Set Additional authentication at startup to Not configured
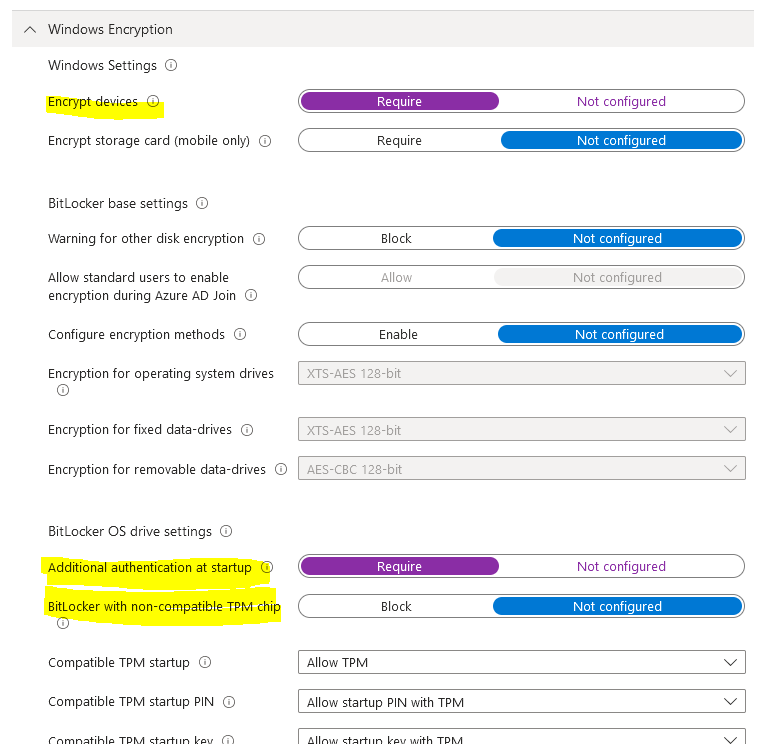Viewport: 770px width, 744px height. point(621,567)
